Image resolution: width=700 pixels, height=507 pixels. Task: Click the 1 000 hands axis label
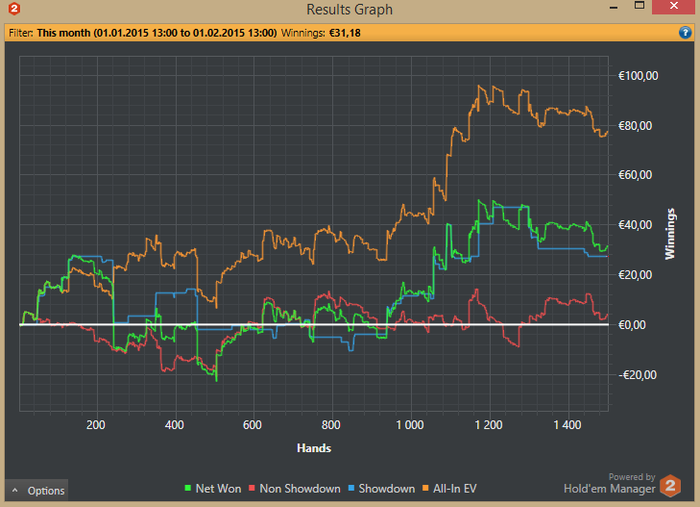pyautogui.click(x=410, y=425)
